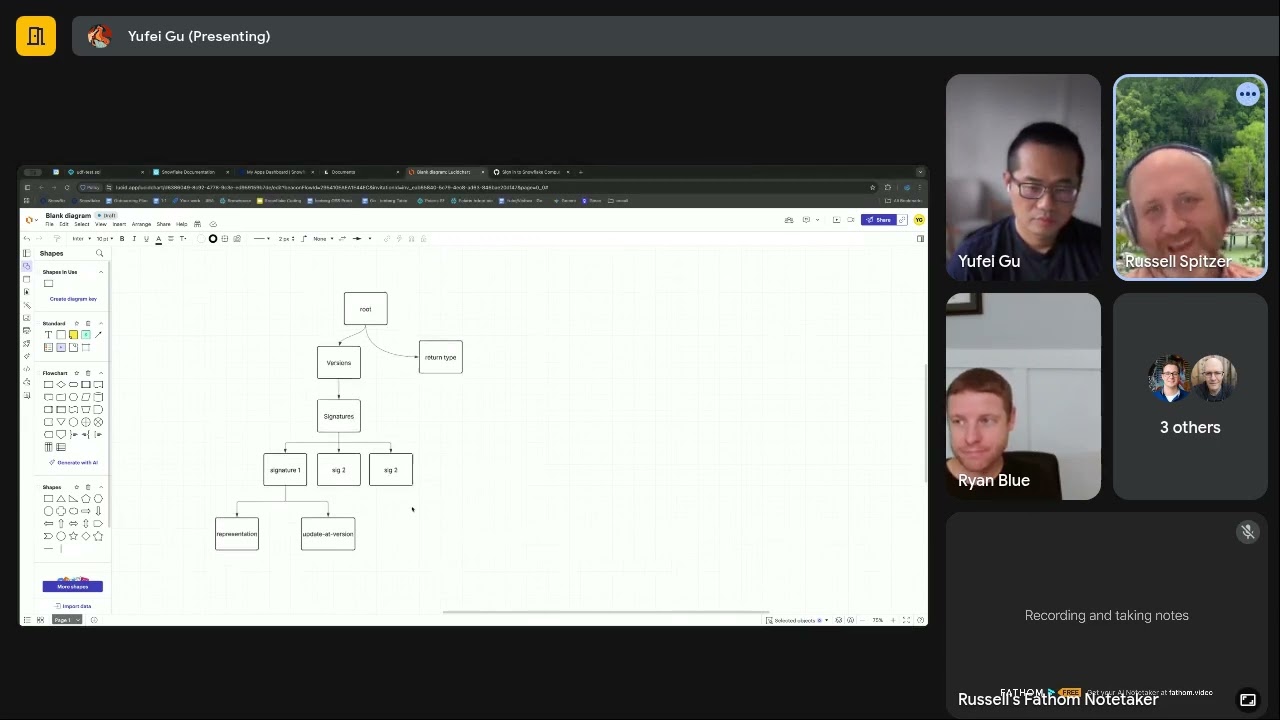The width and height of the screenshot is (1280, 720).
Task: Open the comments icon in header
Action: 806,220
